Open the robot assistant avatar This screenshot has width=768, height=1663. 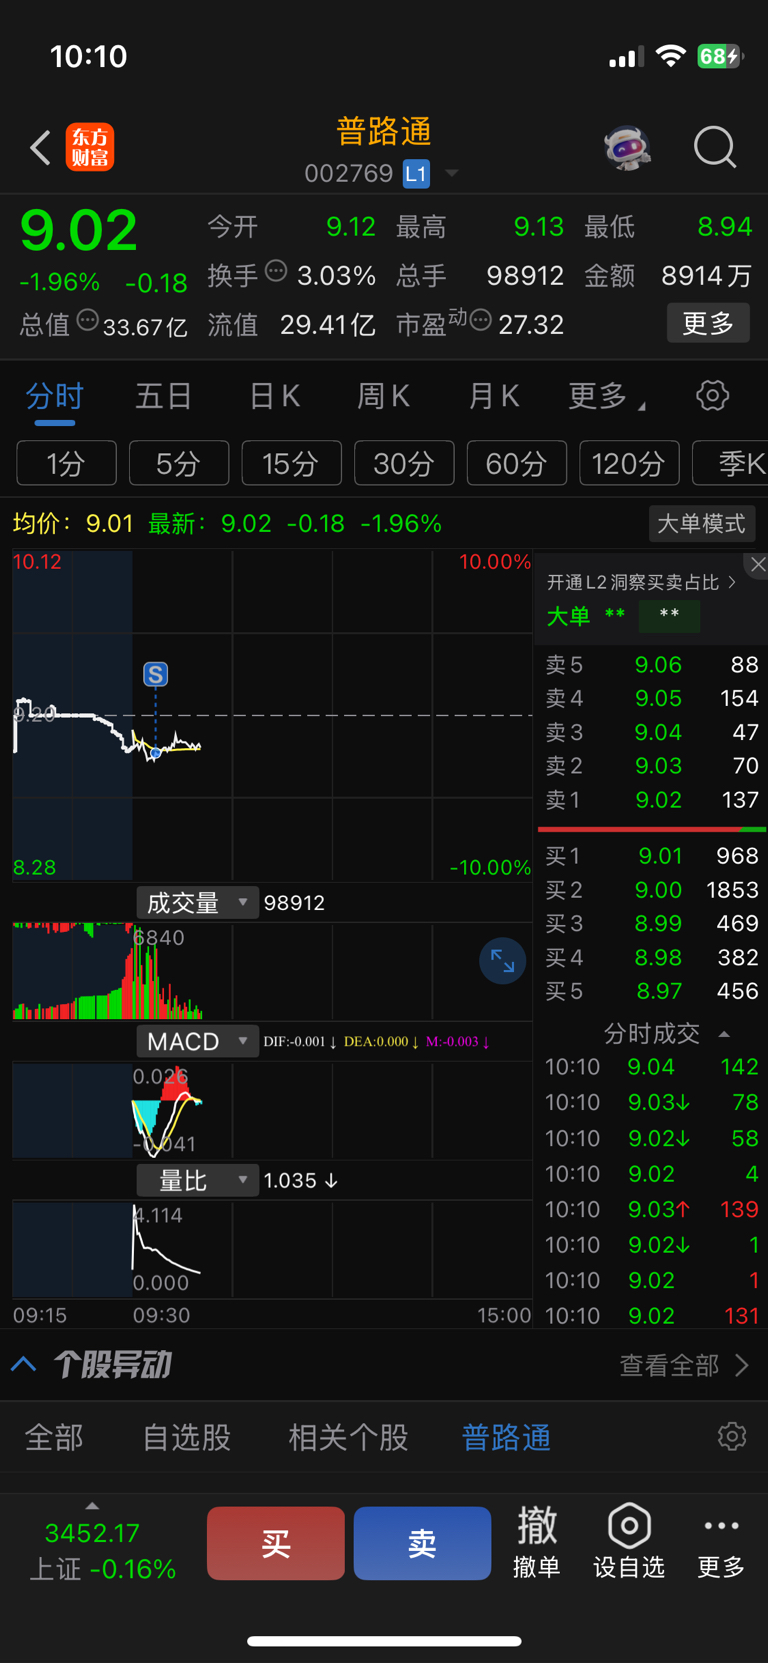(x=628, y=148)
